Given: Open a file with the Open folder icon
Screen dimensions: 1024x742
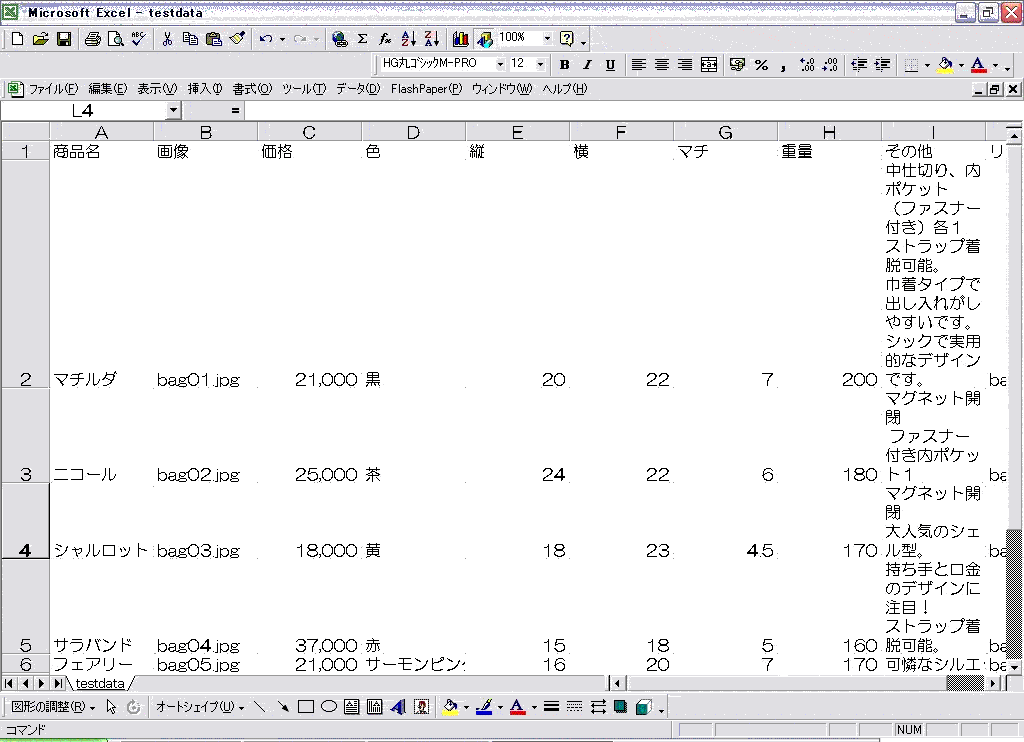Looking at the screenshot, I should click(x=40, y=39).
